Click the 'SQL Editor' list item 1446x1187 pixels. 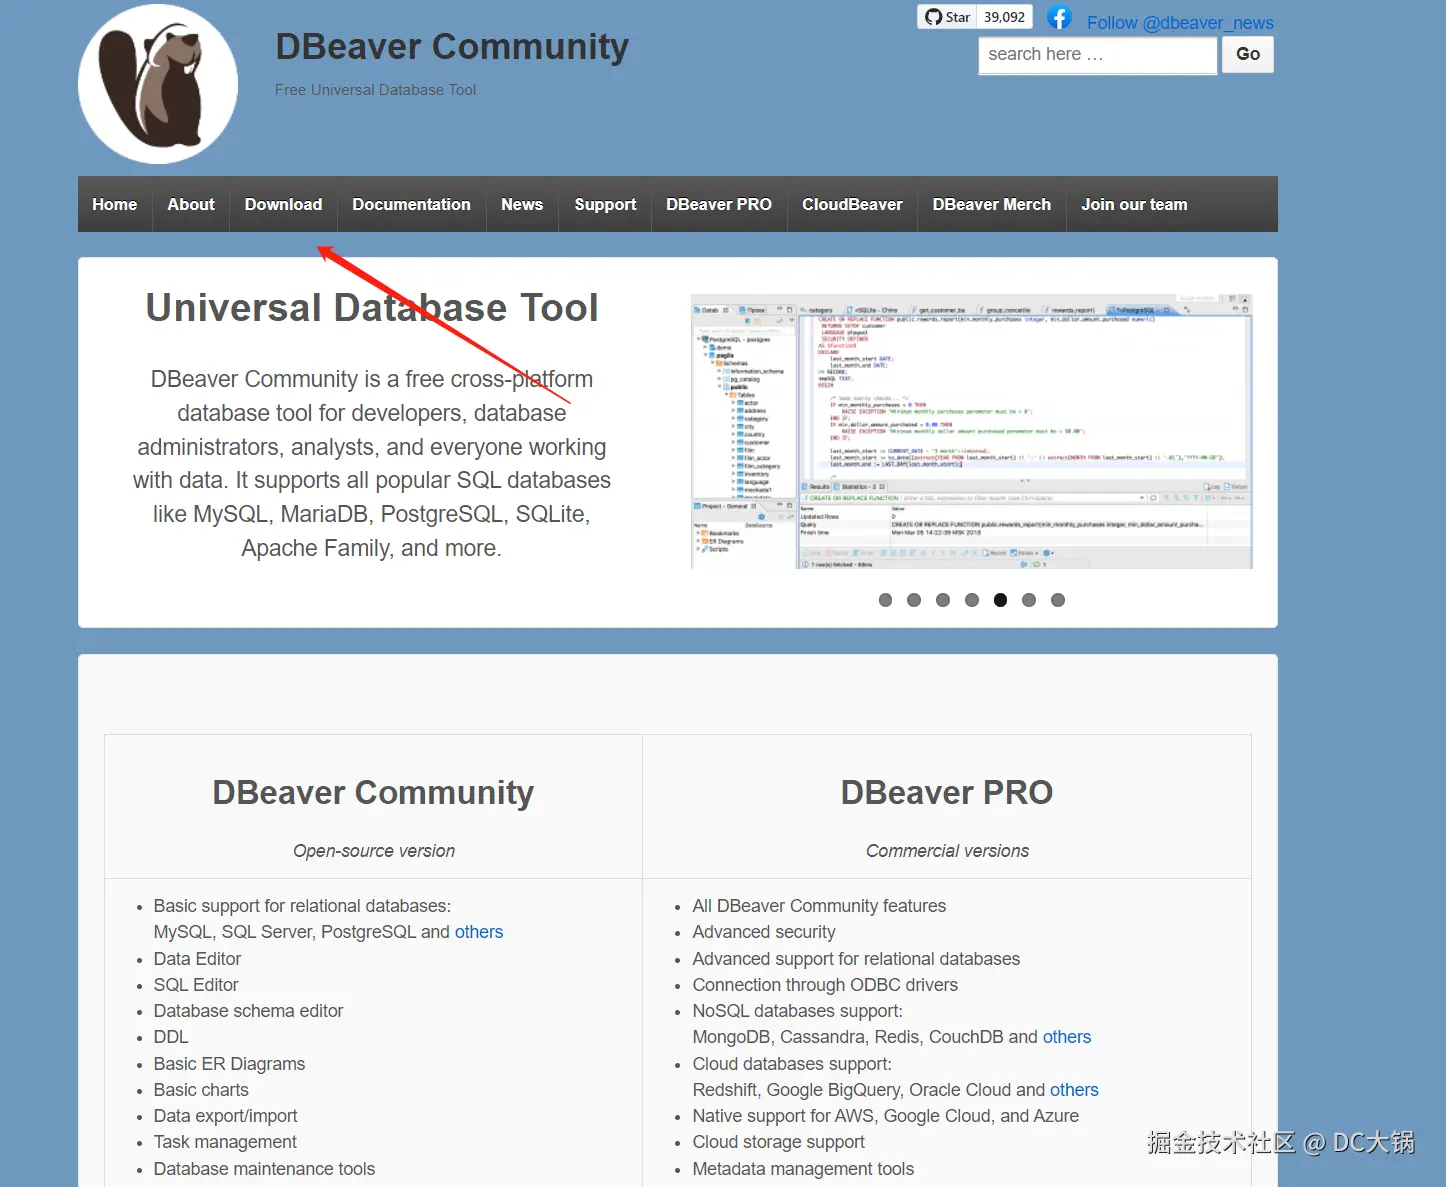coord(196,985)
